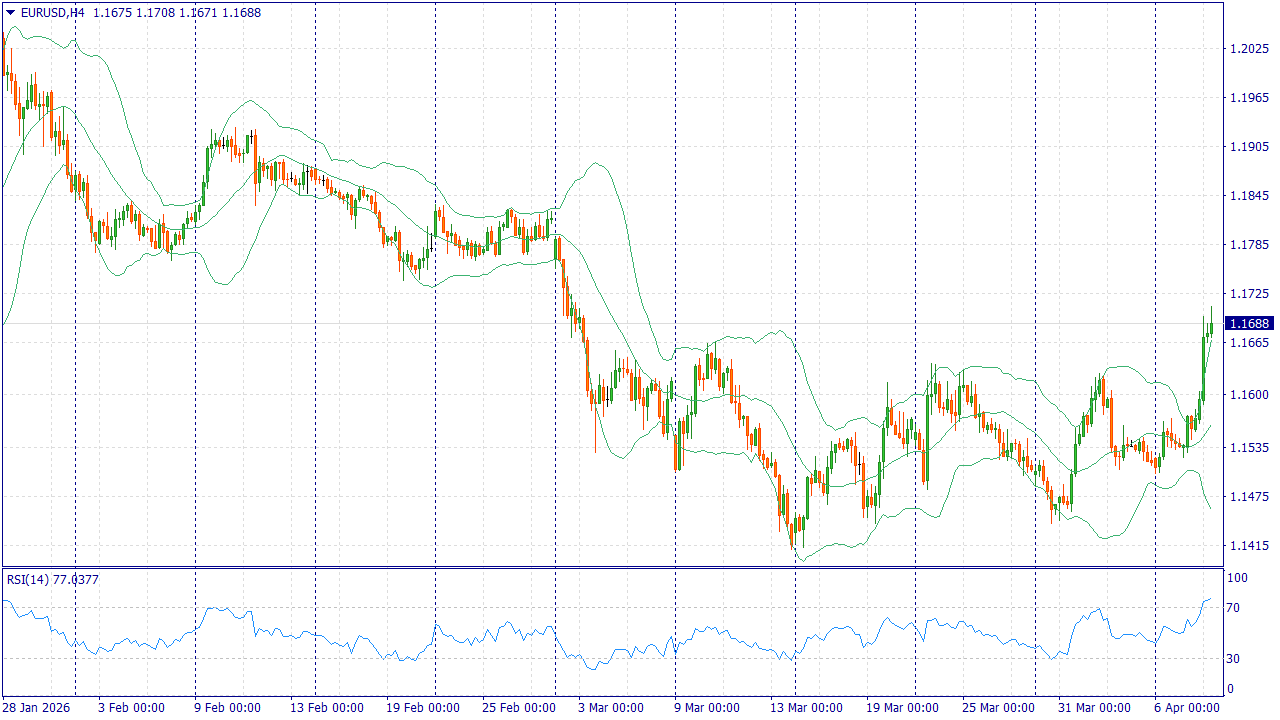Select the 28 Jan 2026 date label
This screenshot has width=1280, height=720.
tap(39, 708)
